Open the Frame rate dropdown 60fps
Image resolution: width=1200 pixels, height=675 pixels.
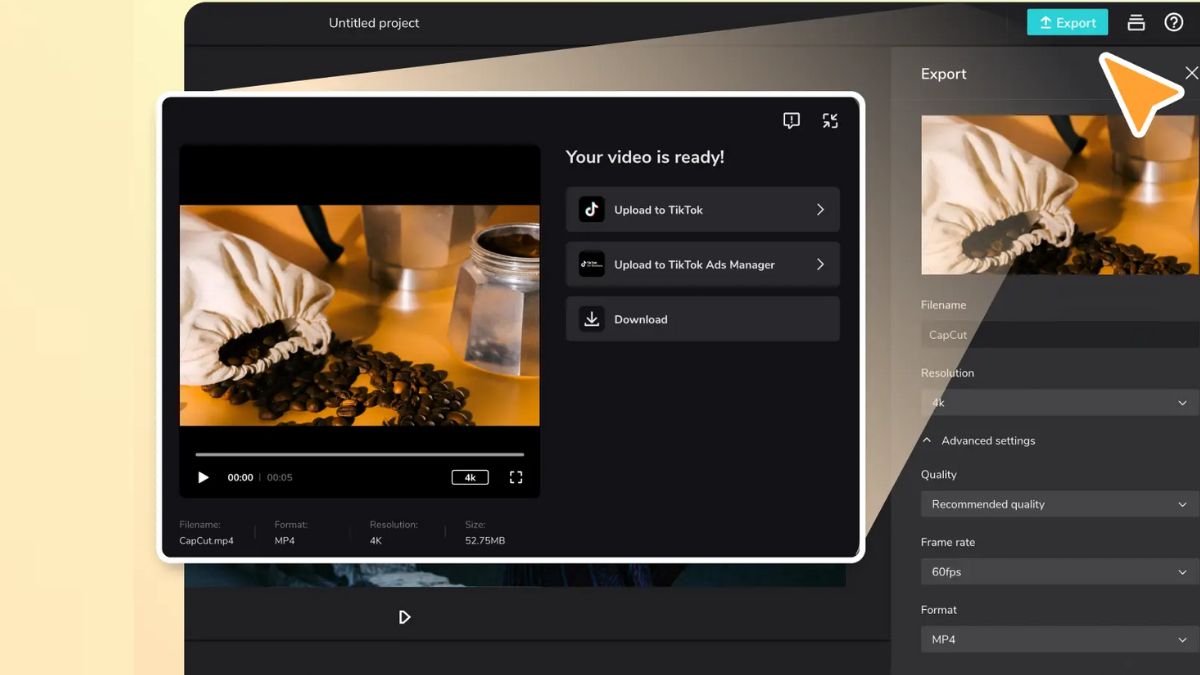click(1060, 572)
